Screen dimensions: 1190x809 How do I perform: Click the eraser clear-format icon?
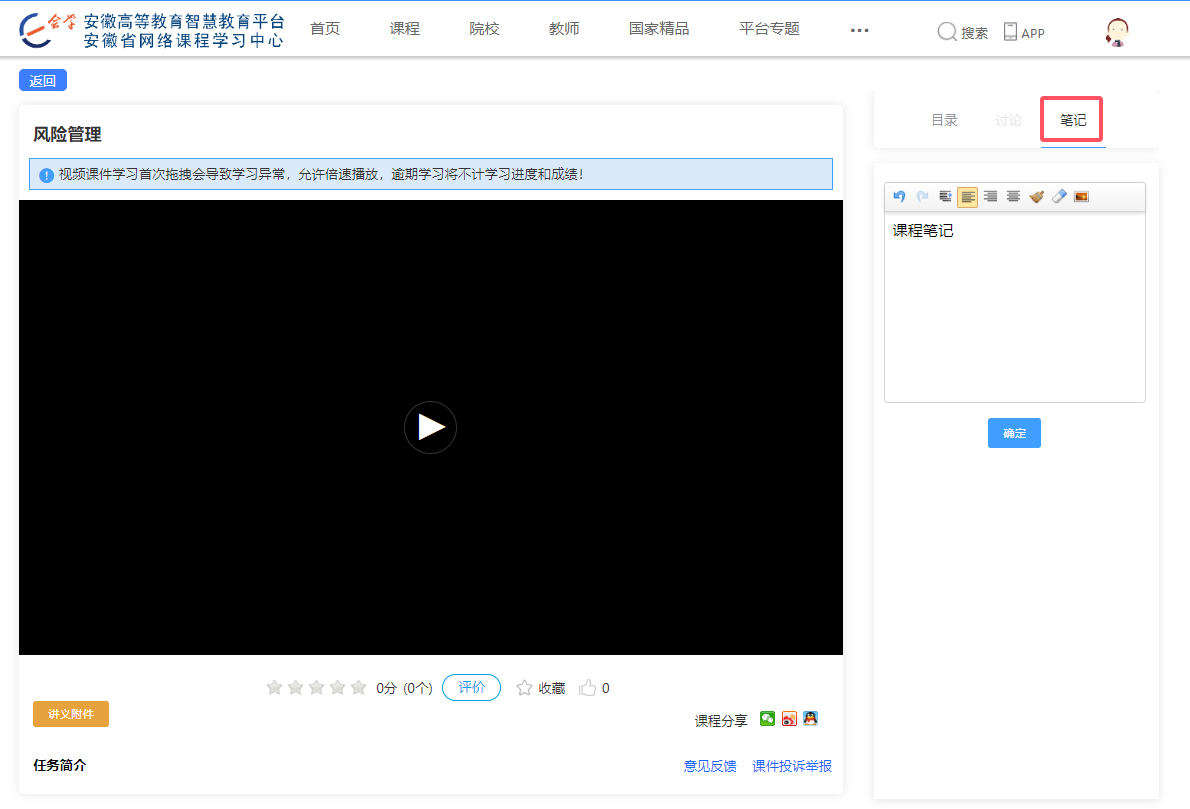[x=1059, y=197]
